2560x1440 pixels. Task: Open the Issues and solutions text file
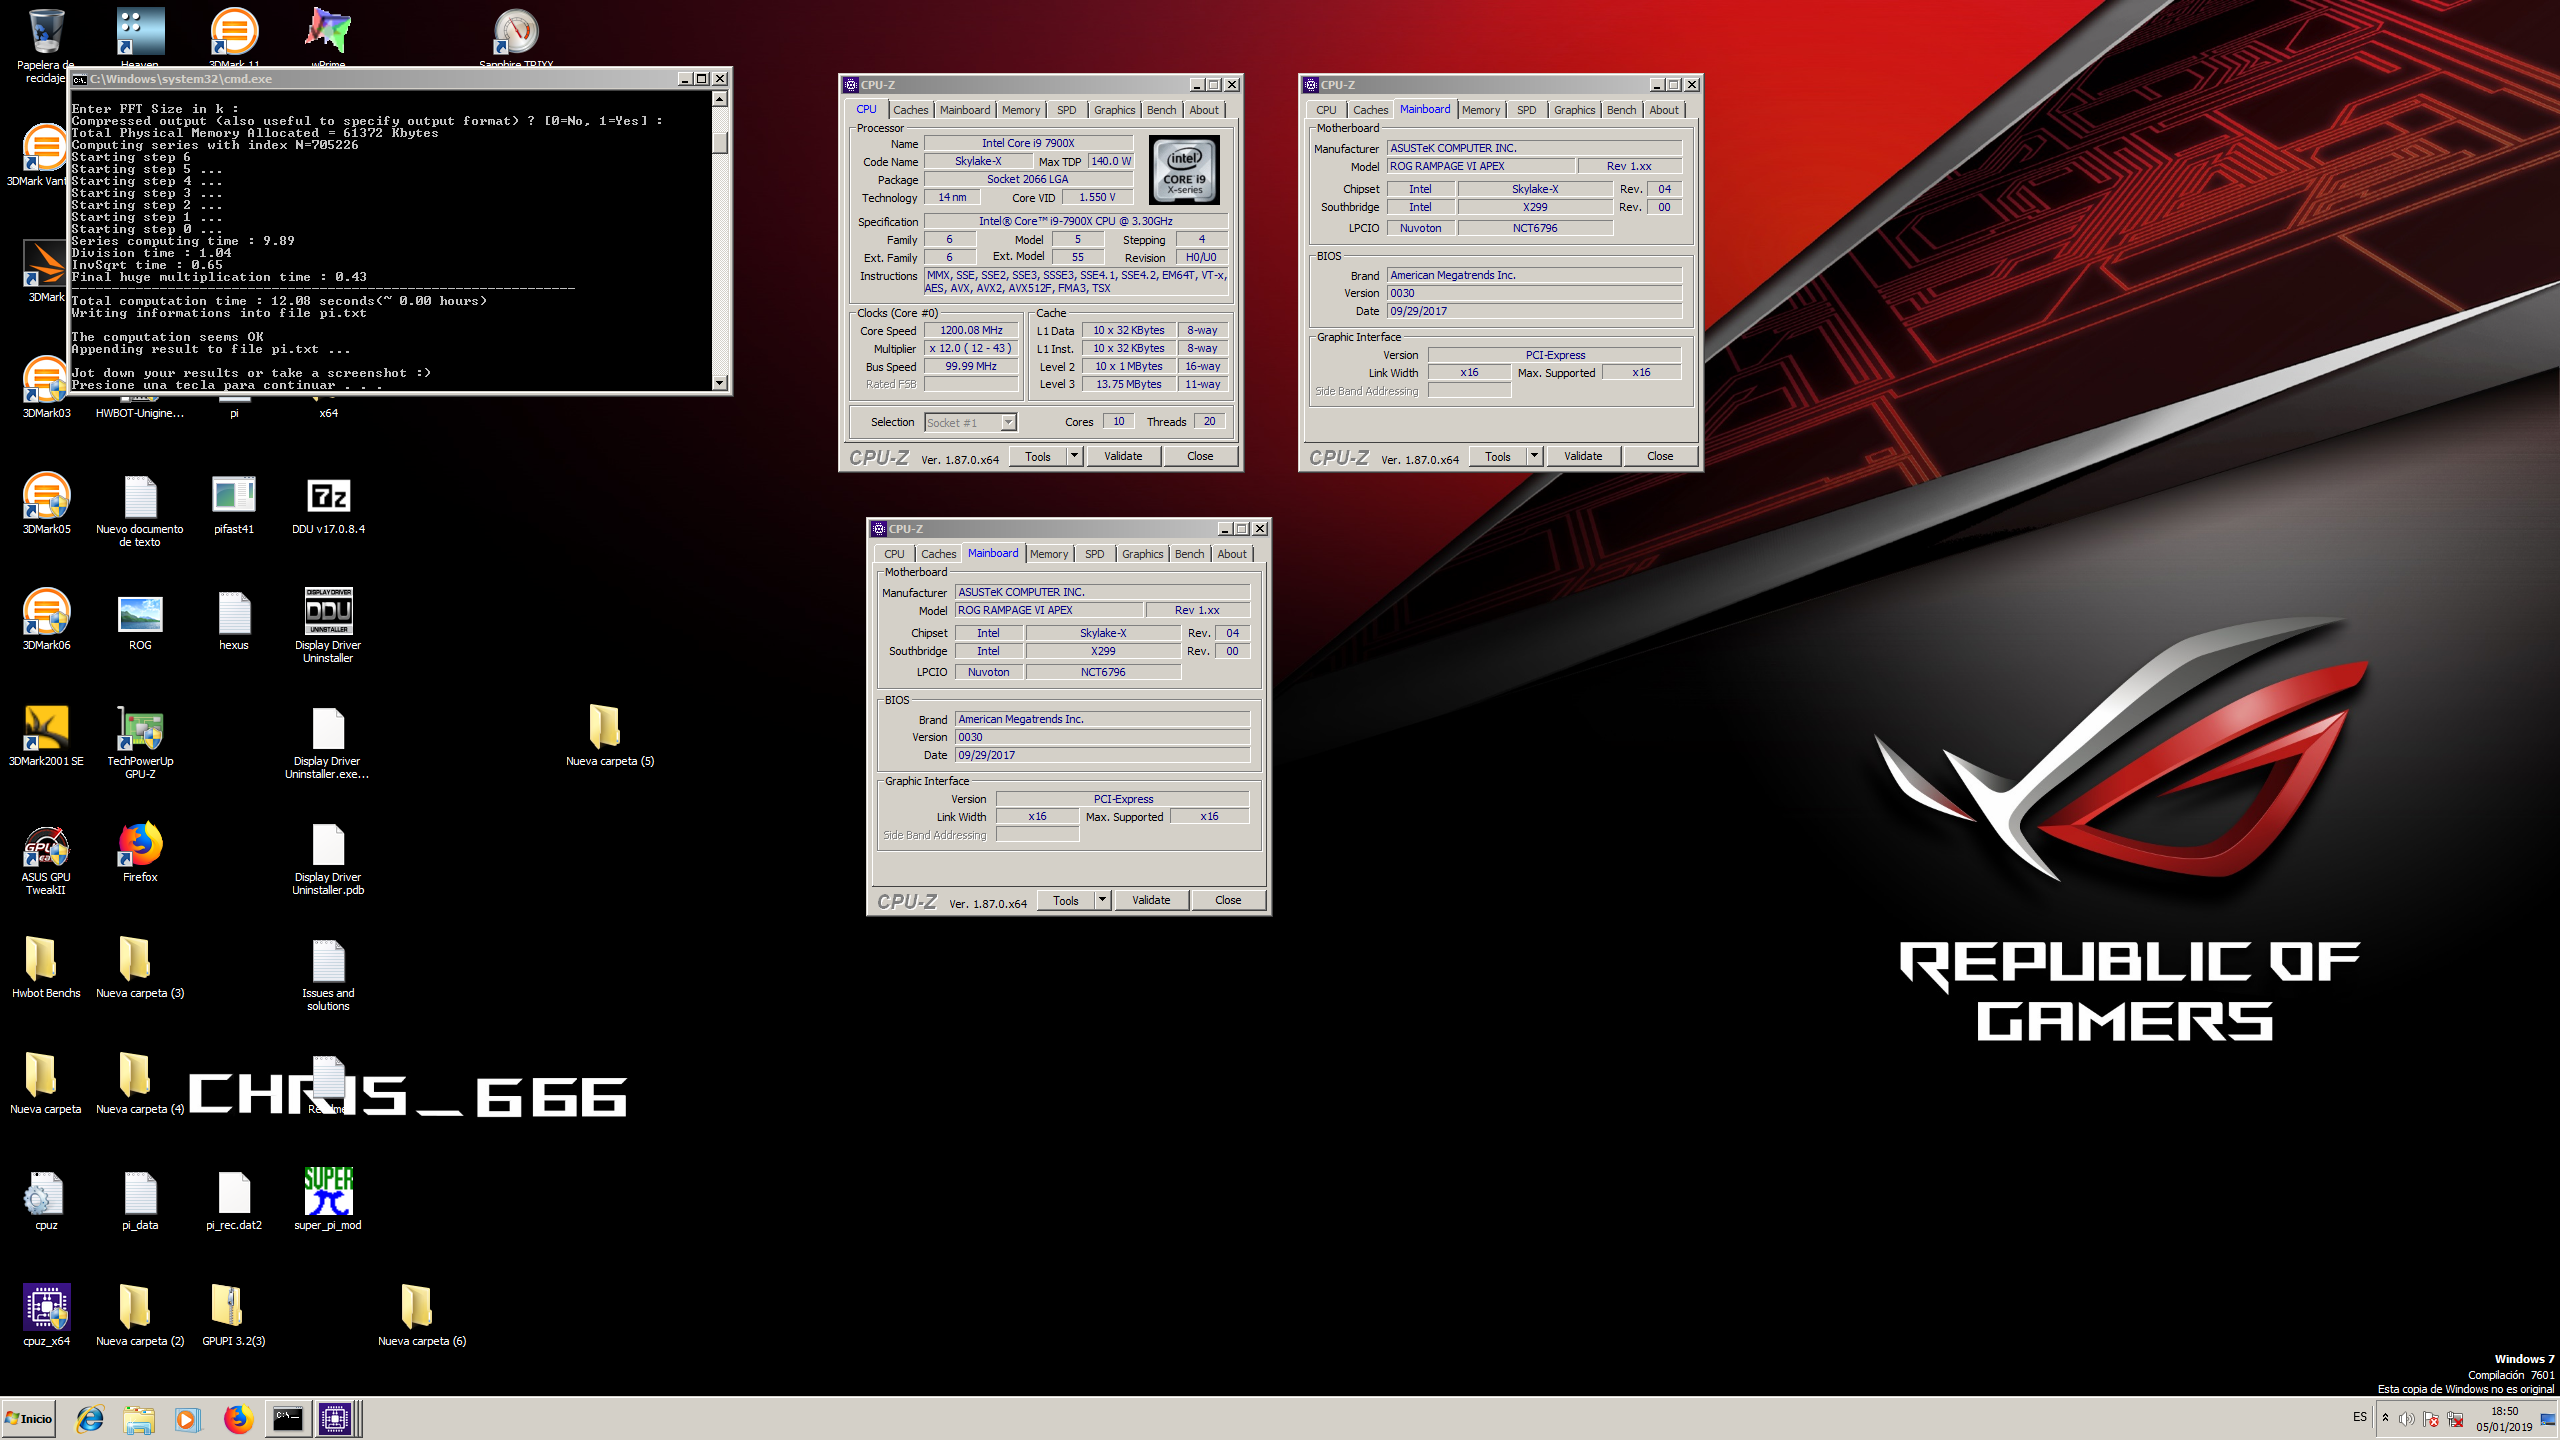328,974
